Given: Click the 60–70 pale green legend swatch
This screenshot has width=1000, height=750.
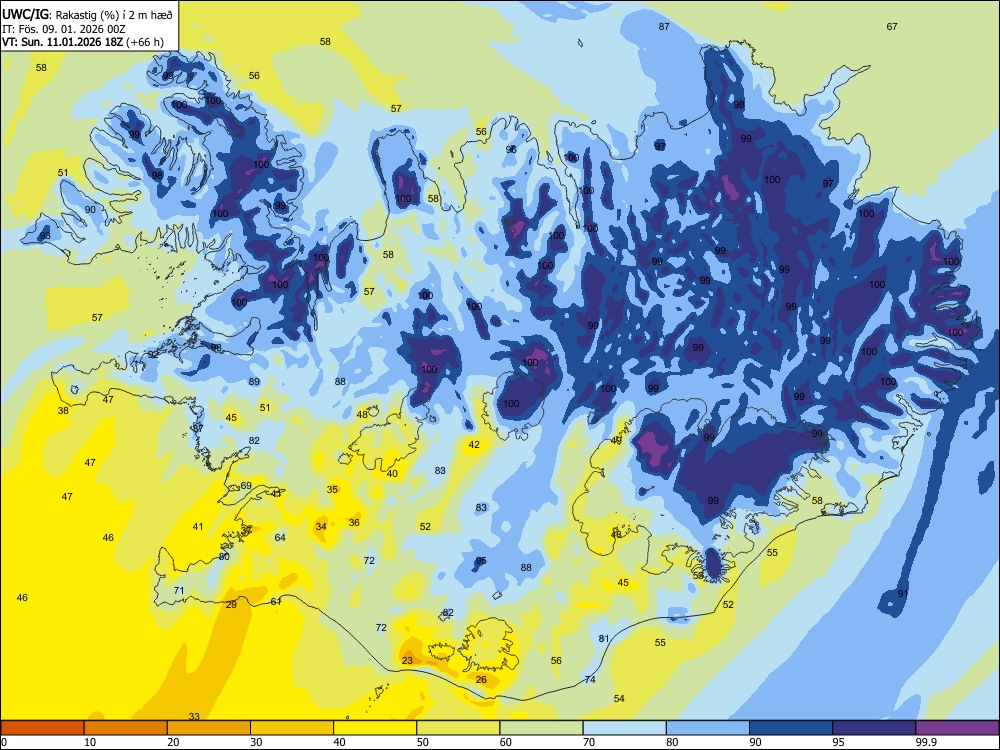Looking at the screenshot, I should point(541,728).
